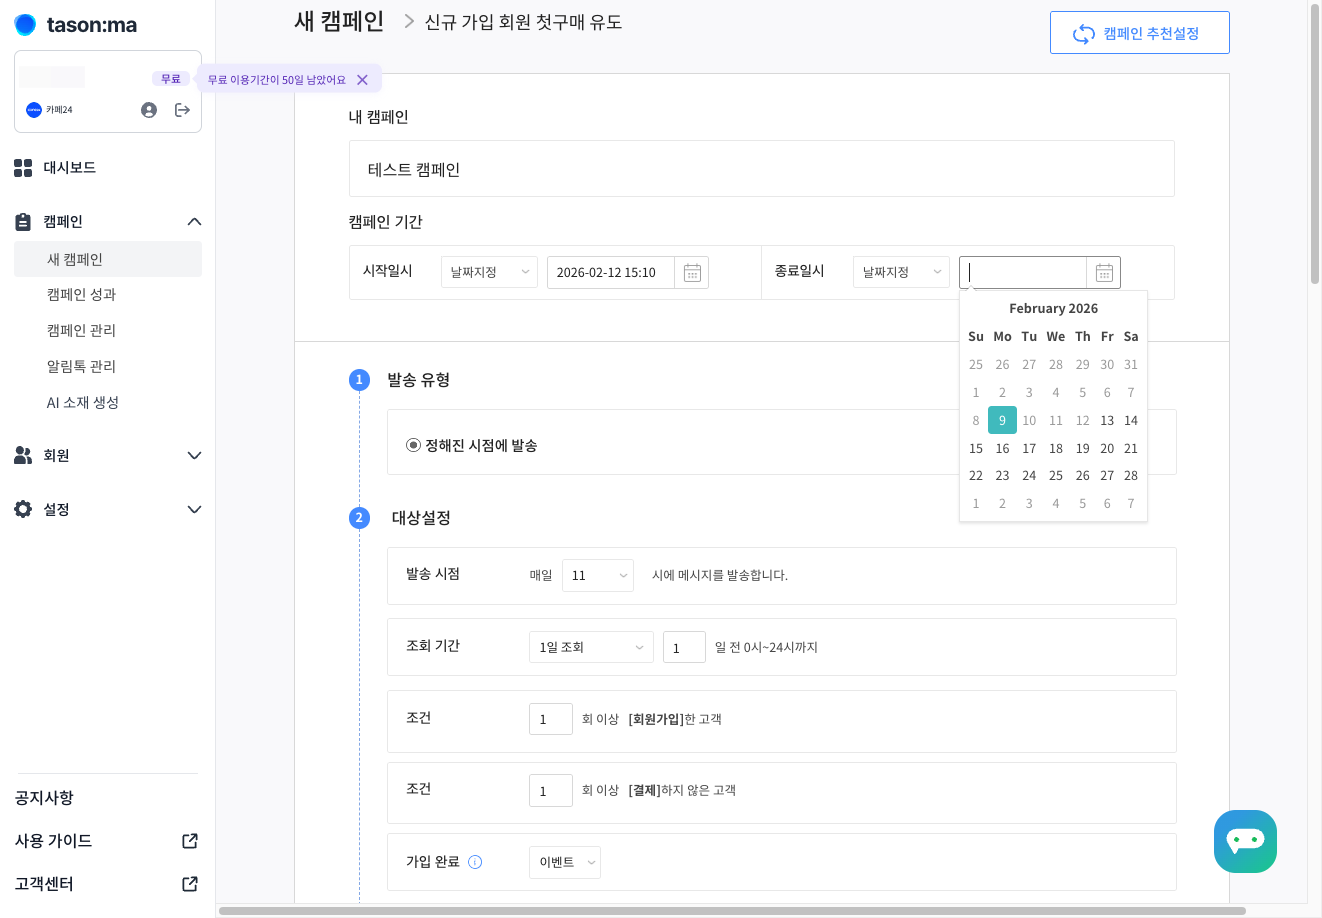Image resolution: width=1322 pixels, height=918 pixels.
Task: Open AI 소재 생성 menu item
Action: (83, 403)
